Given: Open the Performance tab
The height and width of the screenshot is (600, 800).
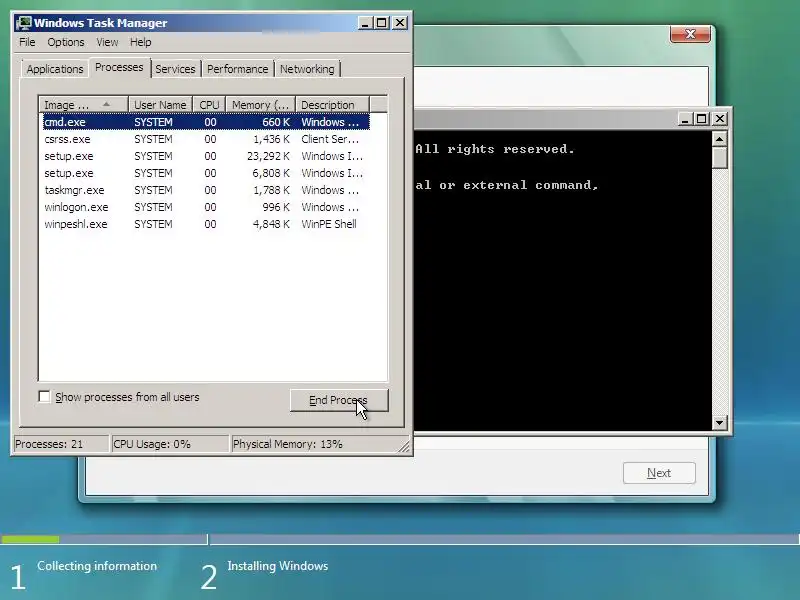Looking at the screenshot, I should [237, 69].
